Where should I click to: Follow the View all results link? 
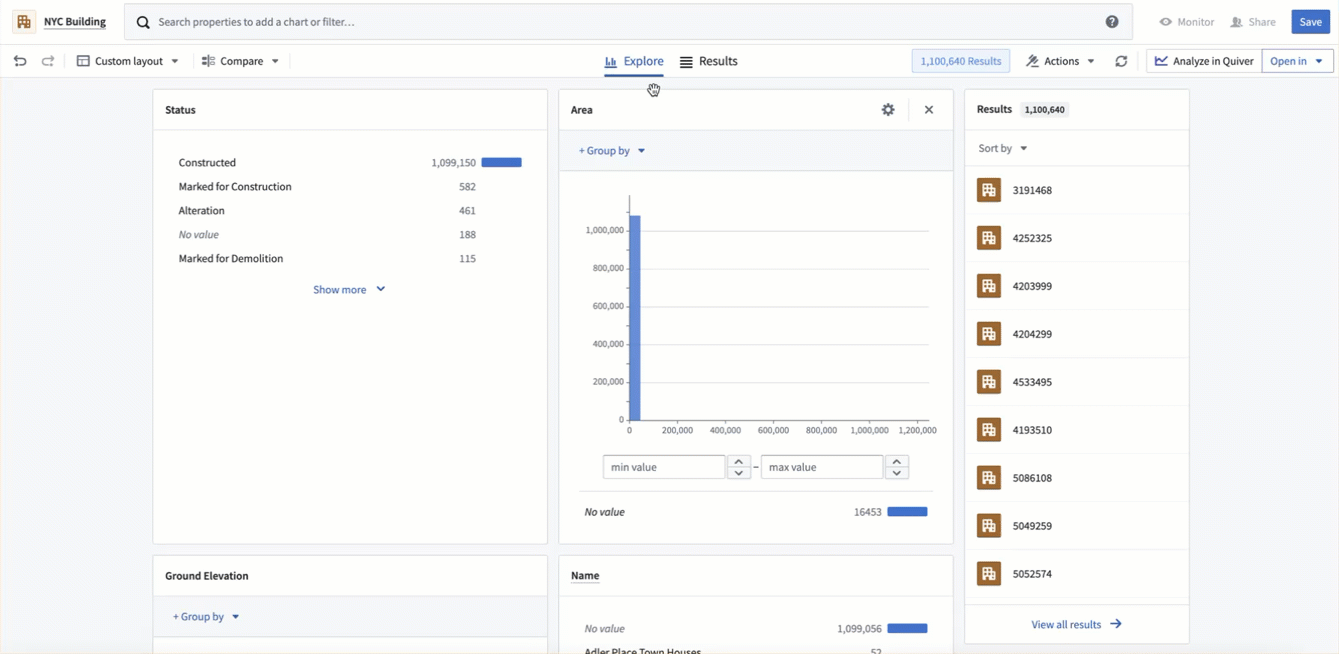pos(1076,624)
